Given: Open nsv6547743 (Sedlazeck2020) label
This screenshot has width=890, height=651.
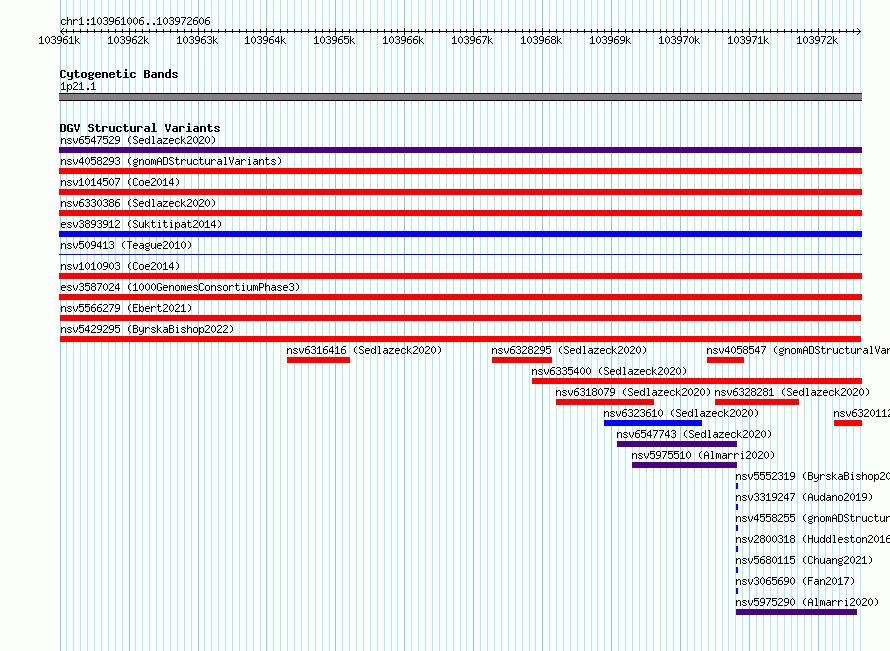Looking at the screenshot, I should tap(694, 434).
